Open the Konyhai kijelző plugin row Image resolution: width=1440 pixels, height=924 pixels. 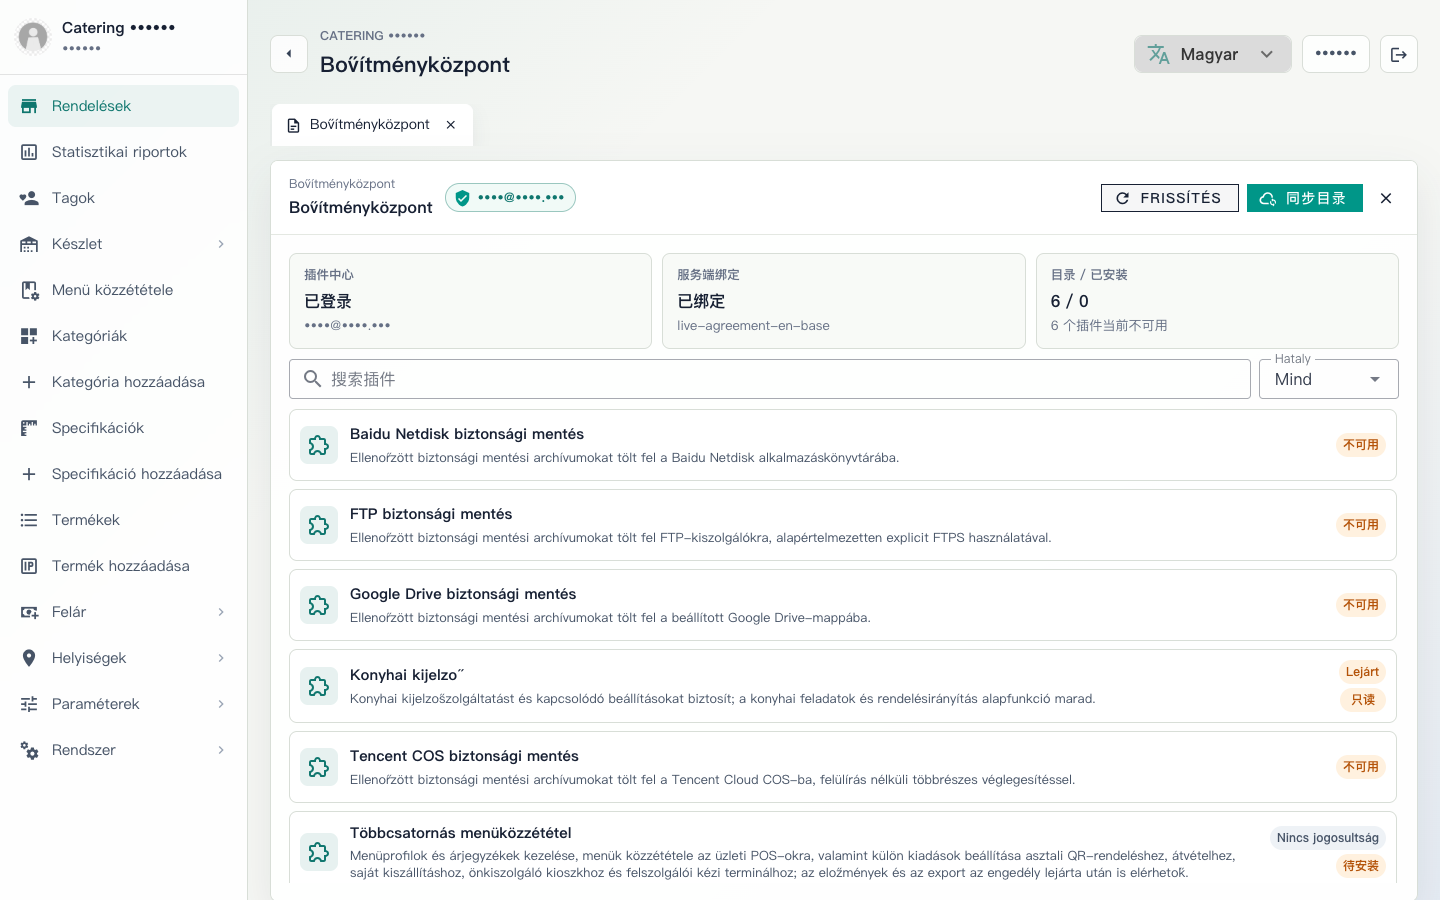(843, 686)
